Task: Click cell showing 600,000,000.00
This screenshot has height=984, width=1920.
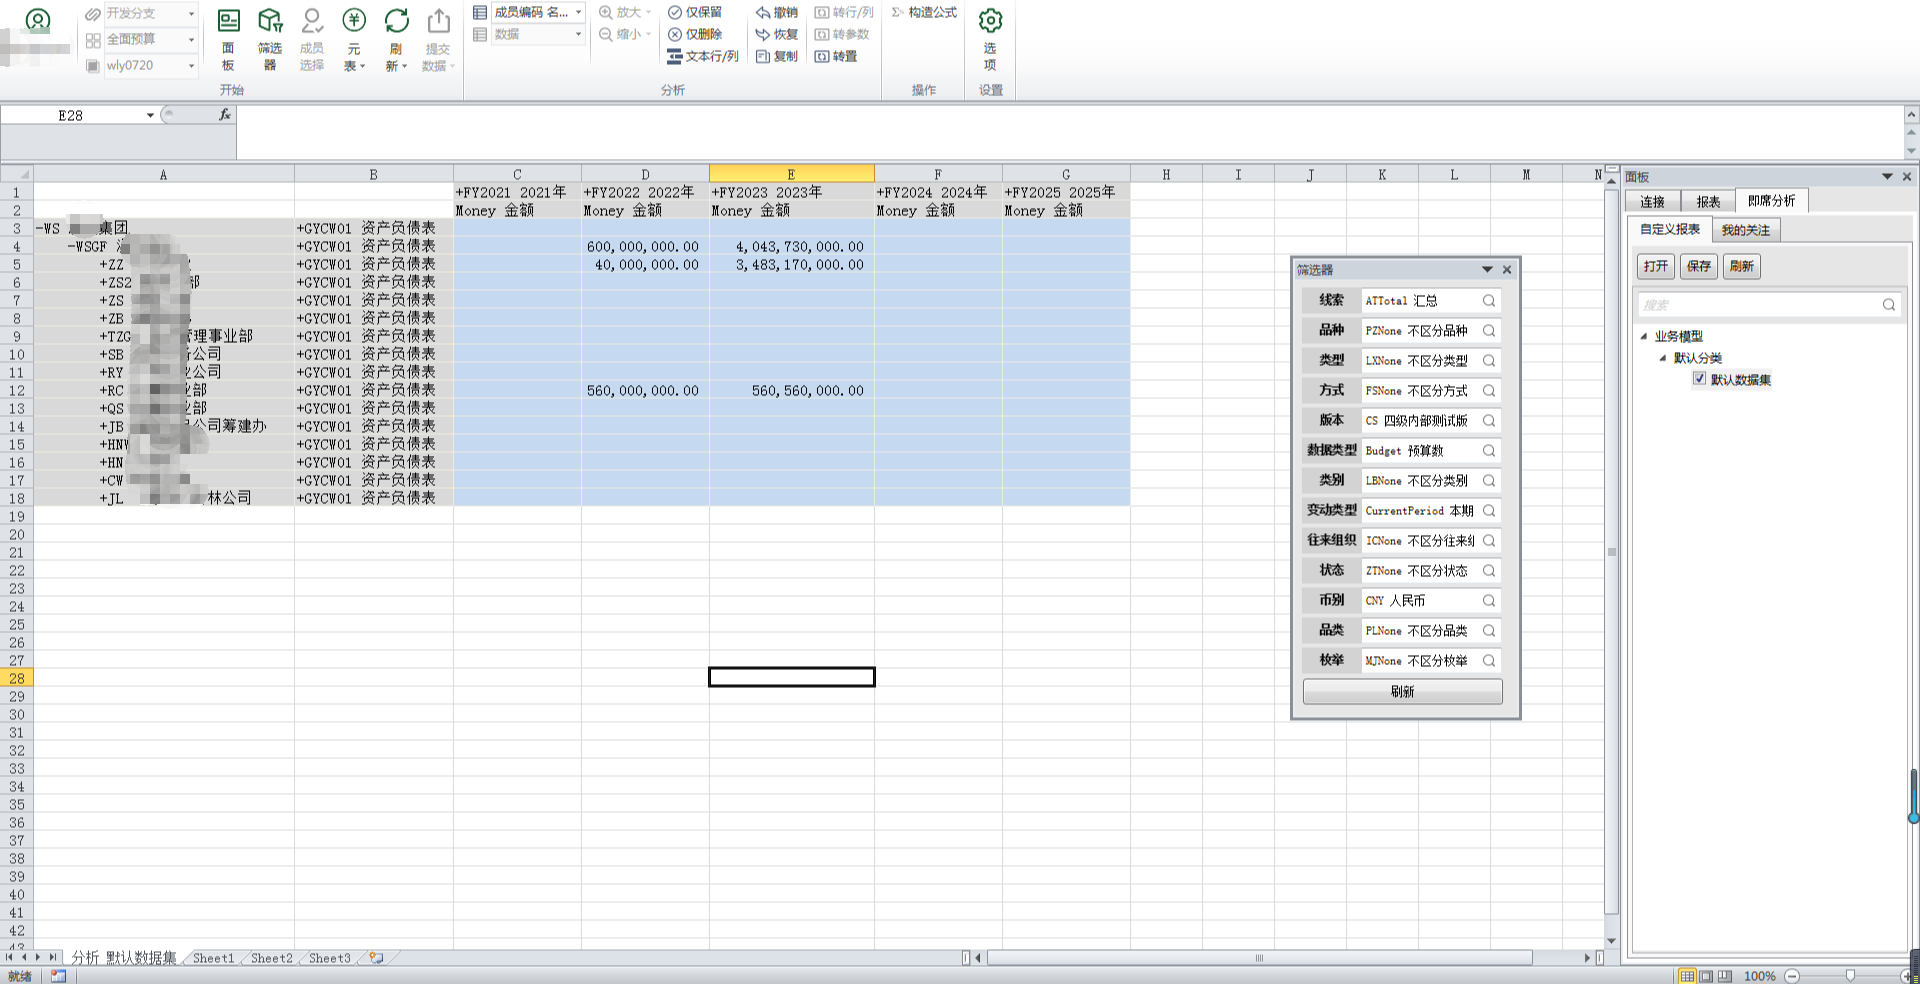Action: click(645, 246)
